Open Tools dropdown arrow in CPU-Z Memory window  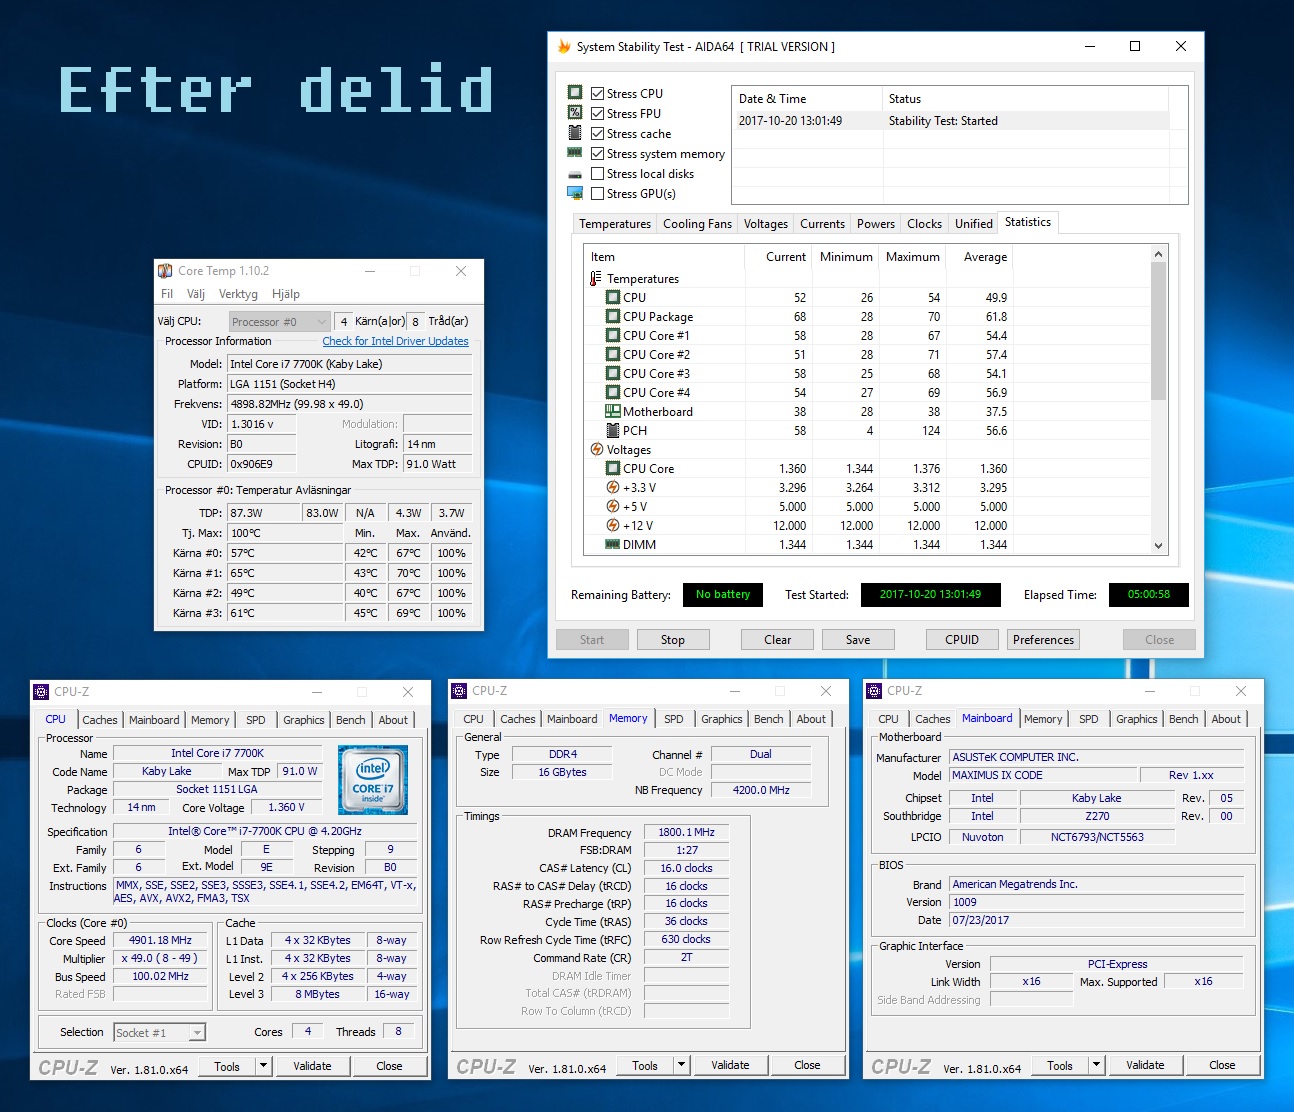pos(682,1065)
